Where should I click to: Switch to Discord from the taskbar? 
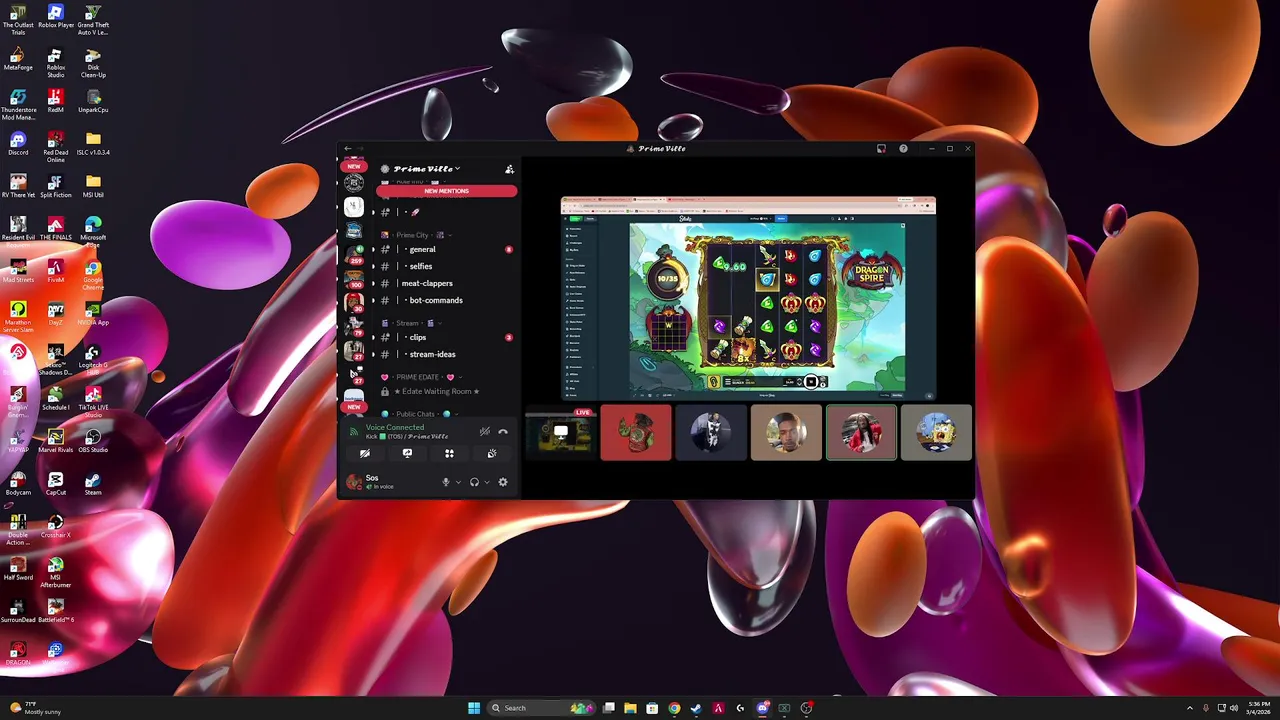tap(762, 708)
